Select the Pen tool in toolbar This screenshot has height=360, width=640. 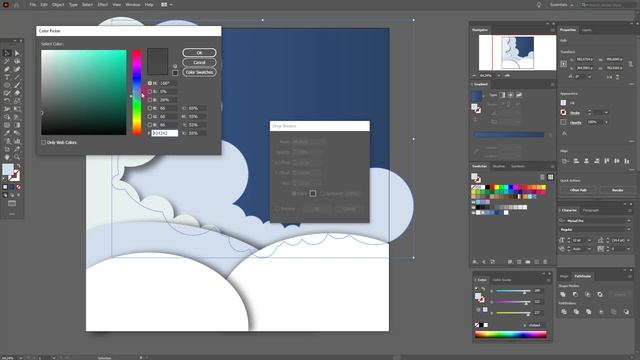[7, 69]
